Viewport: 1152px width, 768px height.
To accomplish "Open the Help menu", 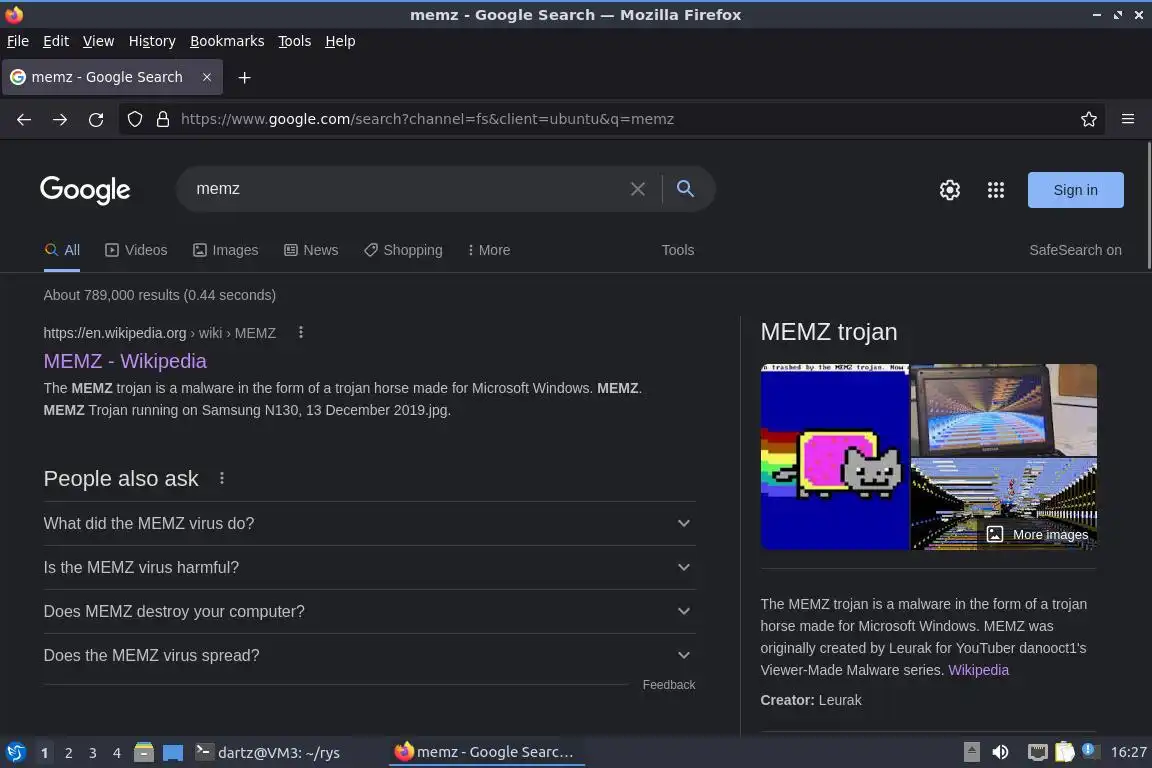I will (x=340, y=41).
